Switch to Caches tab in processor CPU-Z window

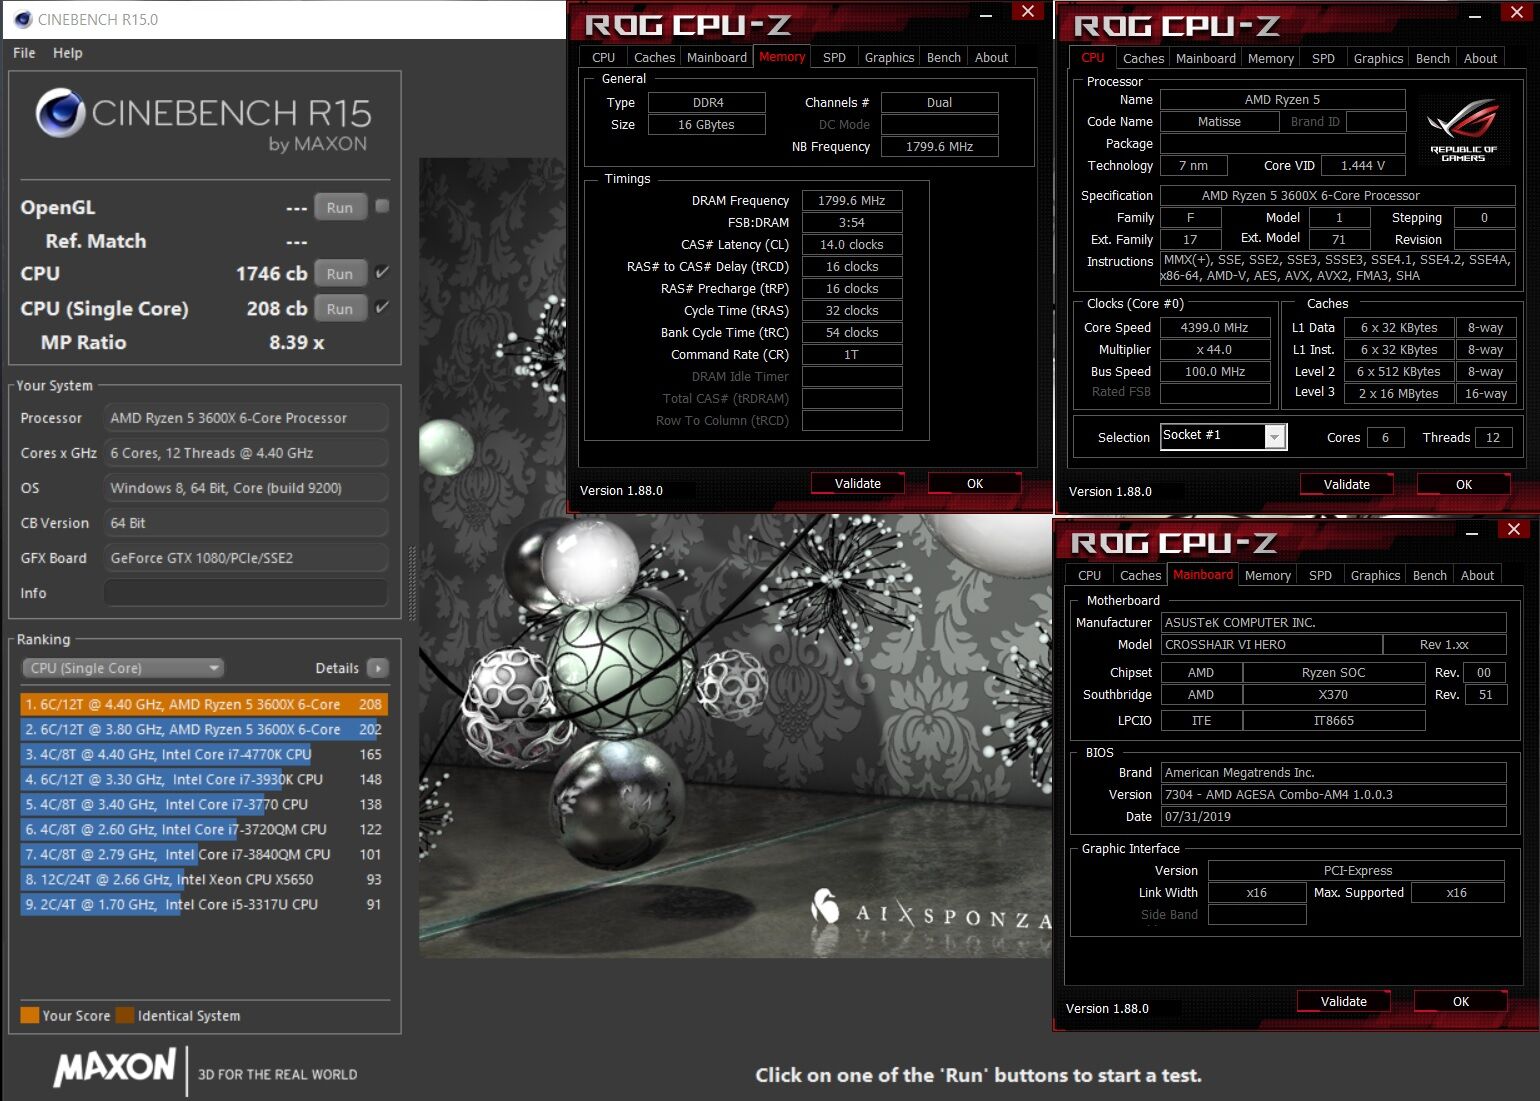[1143, 58]
